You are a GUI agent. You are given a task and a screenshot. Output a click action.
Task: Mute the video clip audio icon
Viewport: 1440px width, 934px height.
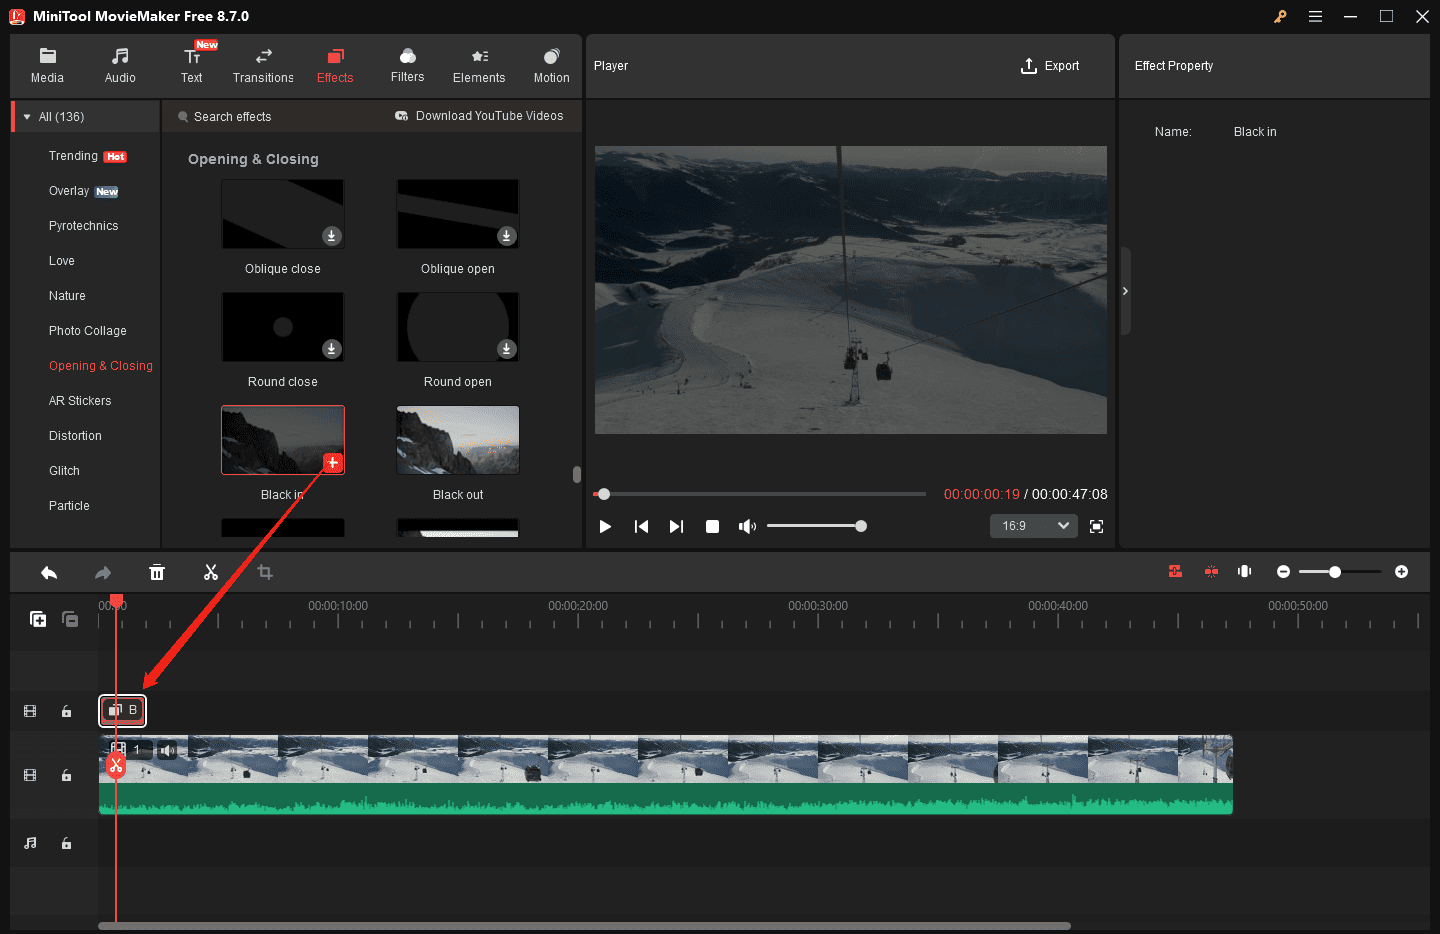point(167,750)
